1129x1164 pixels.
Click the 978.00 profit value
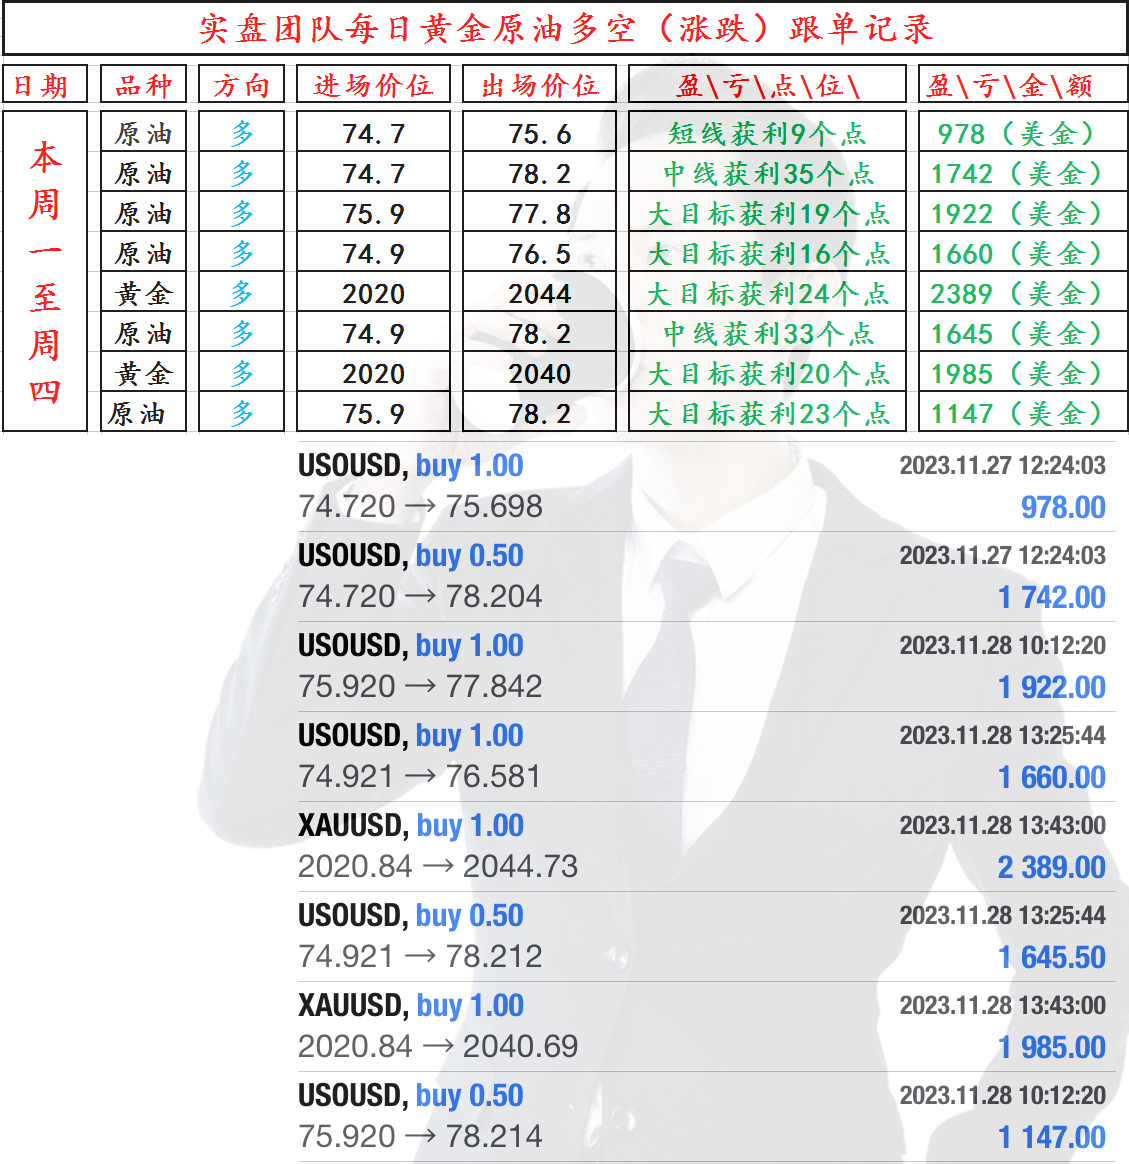tap(1063, 507)
